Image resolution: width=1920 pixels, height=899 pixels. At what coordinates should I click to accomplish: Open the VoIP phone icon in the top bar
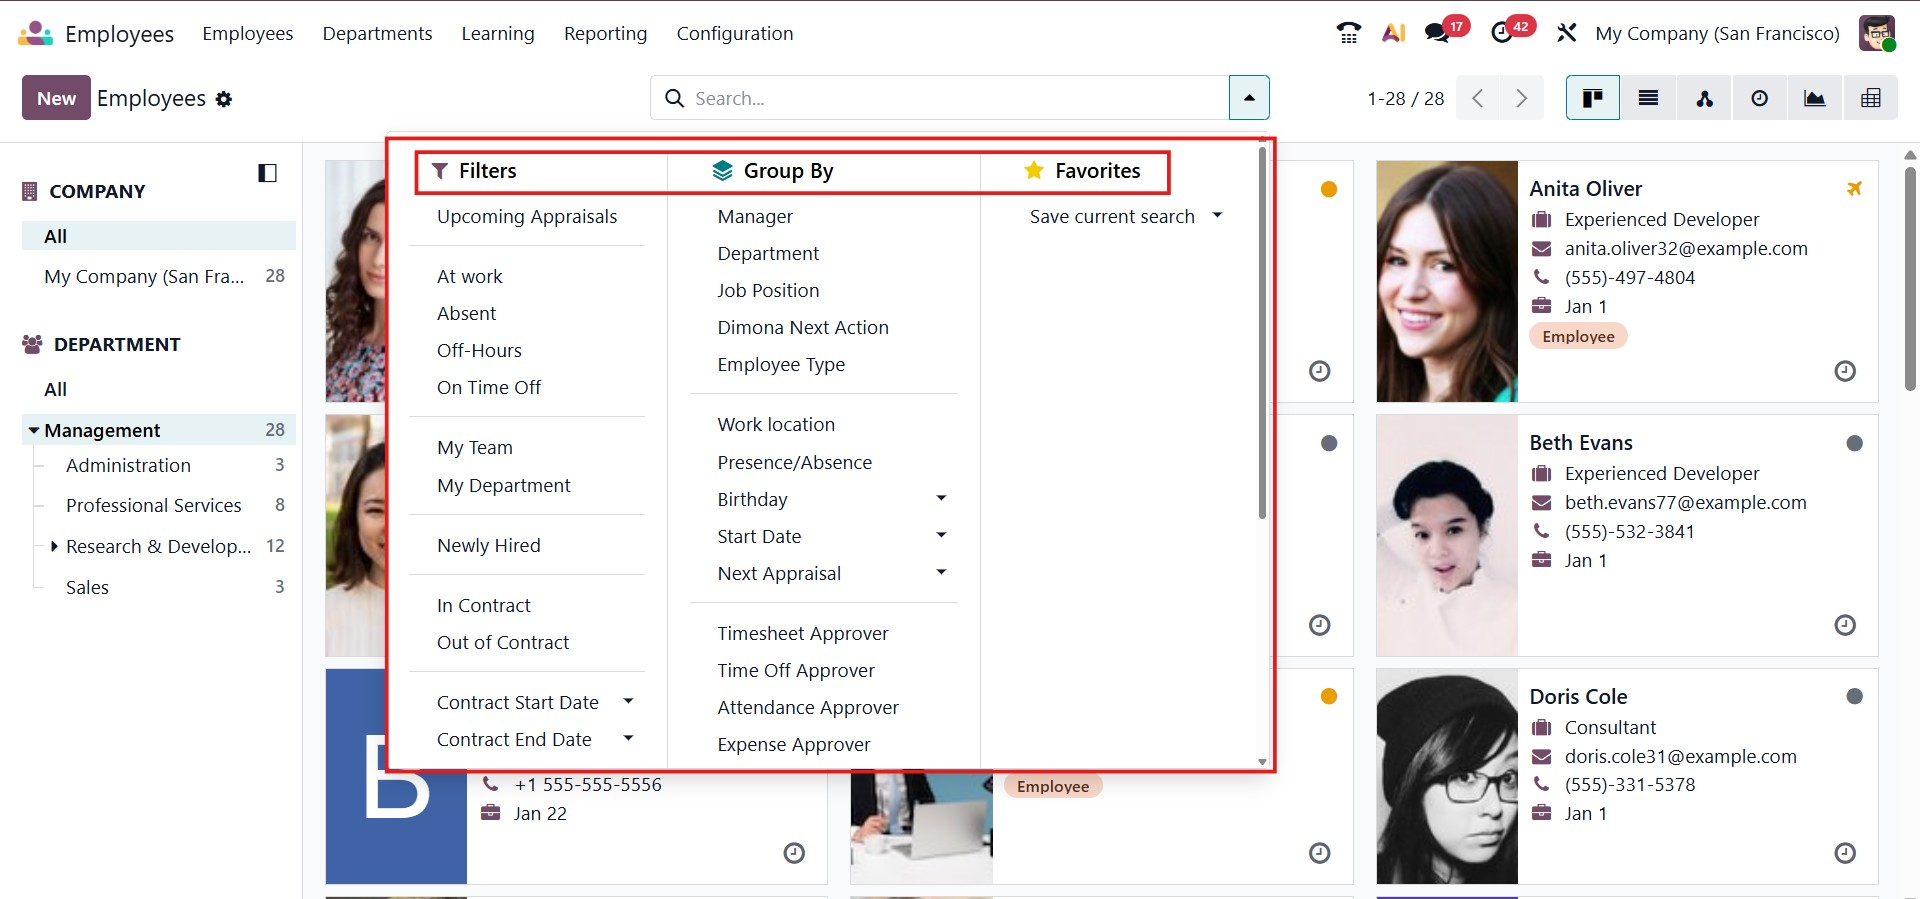click(x=1348, y=33)
